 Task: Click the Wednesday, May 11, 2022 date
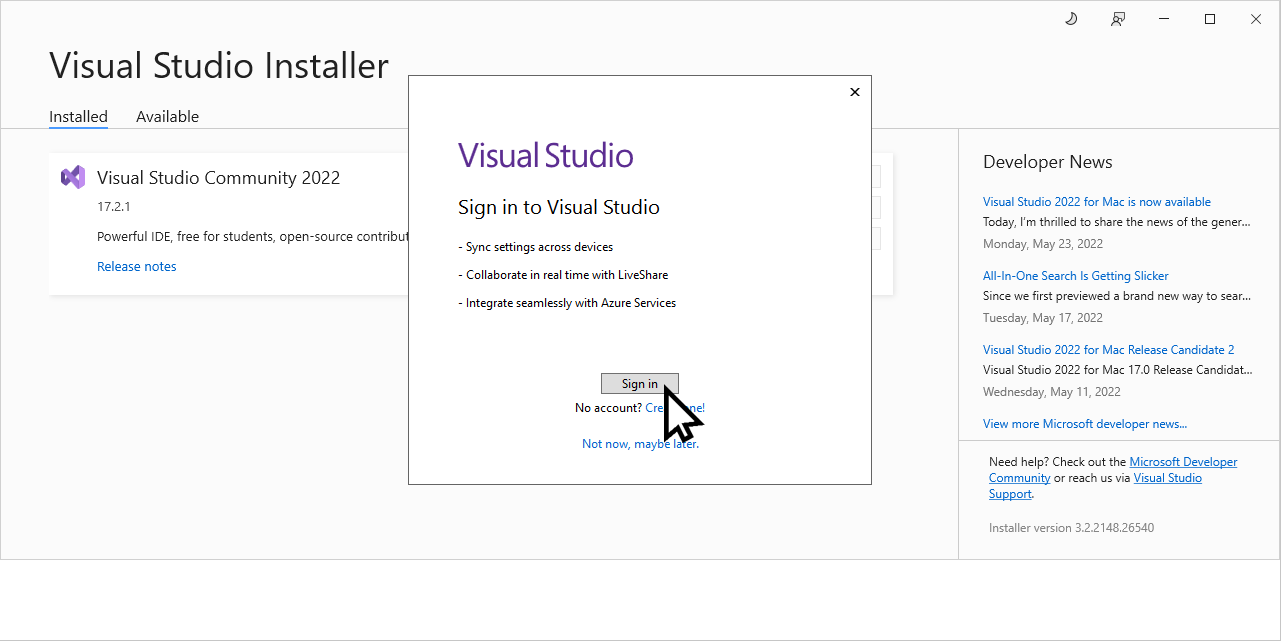point(1052,392)
